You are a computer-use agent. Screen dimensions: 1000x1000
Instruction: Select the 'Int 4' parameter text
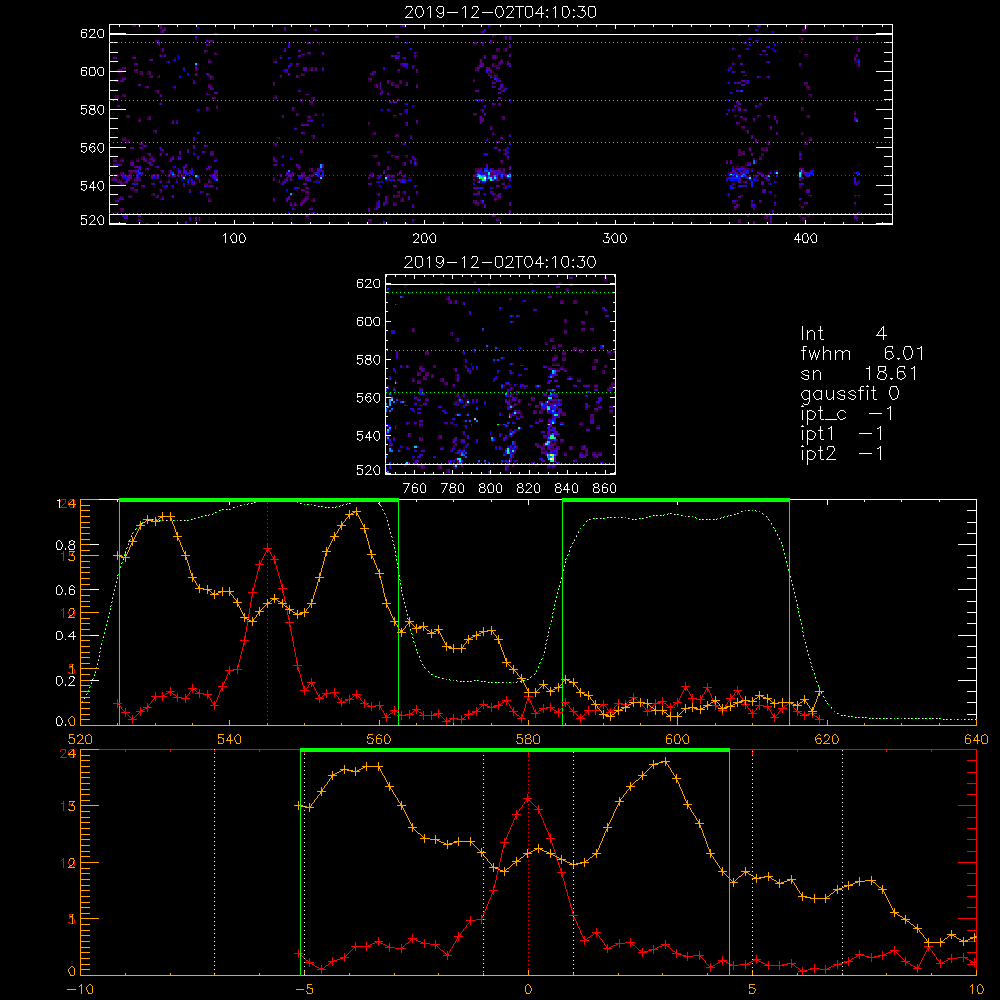(843, 334)
